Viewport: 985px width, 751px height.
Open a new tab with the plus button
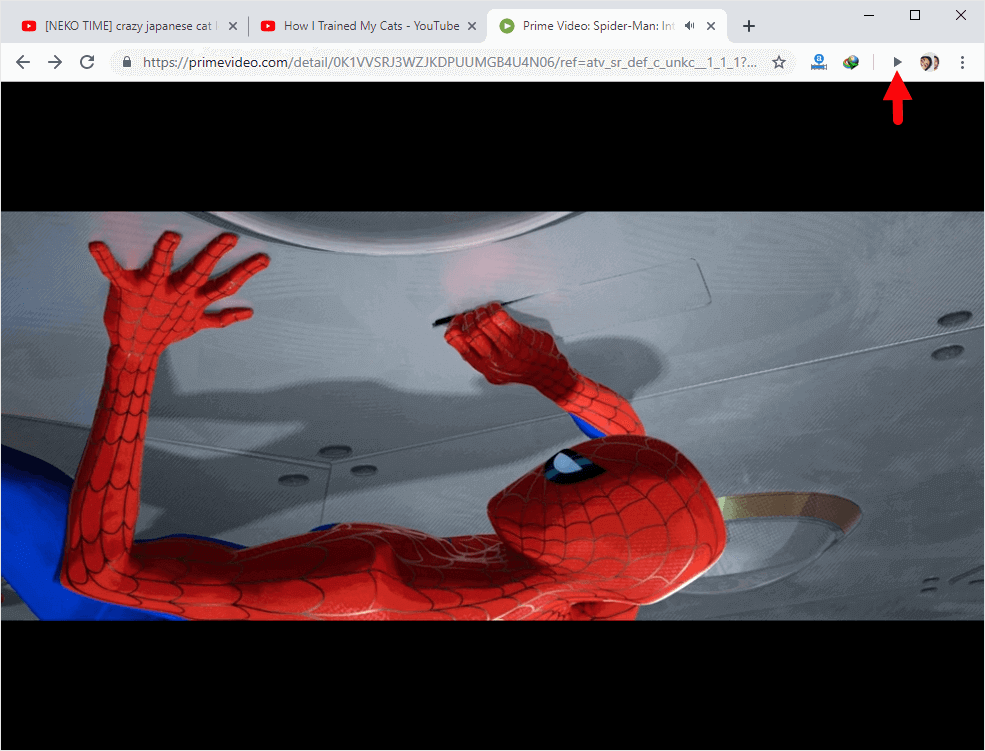point(748,26)
